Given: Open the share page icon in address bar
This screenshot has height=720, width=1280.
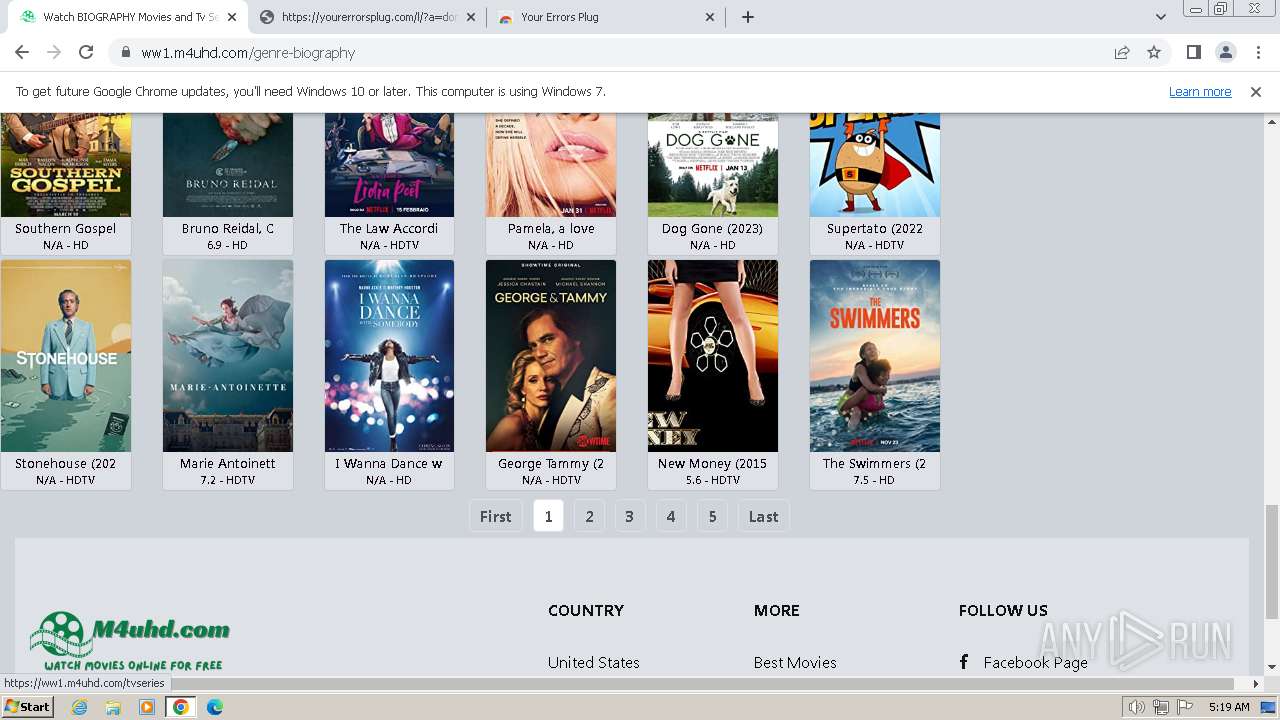Looking at the screenshot, I should tap(1122, 53).
